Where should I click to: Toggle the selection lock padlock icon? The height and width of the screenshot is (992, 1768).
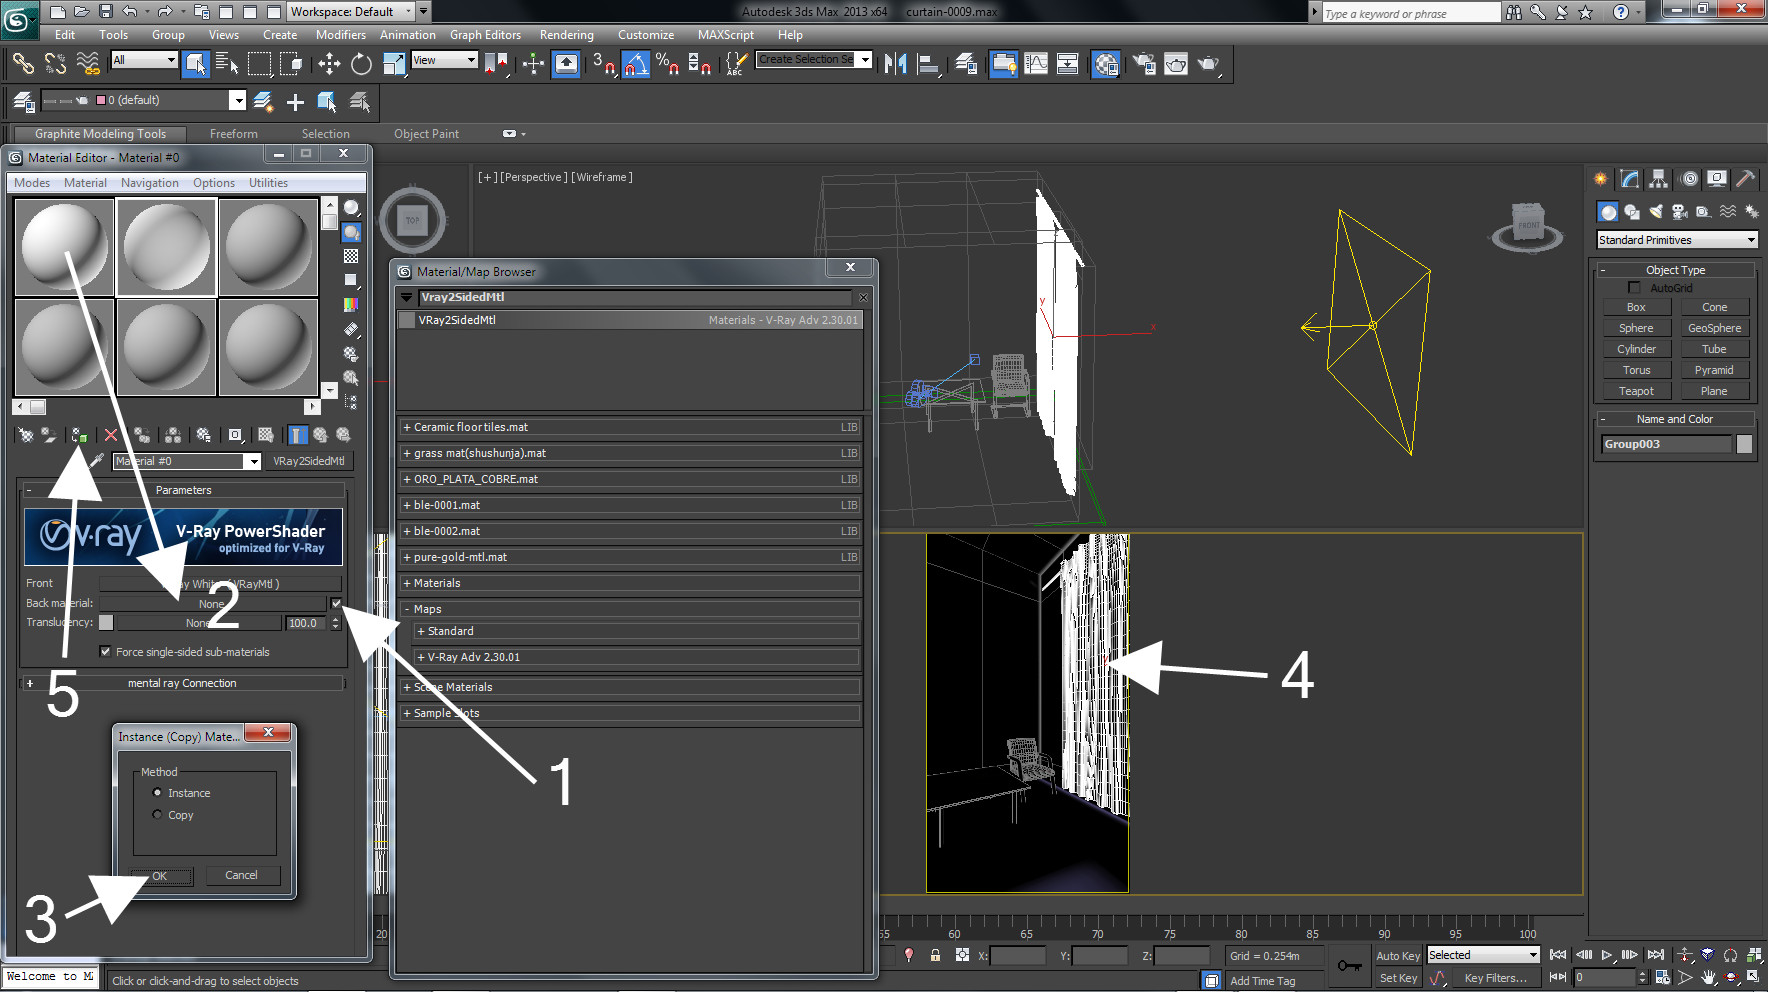935,955
